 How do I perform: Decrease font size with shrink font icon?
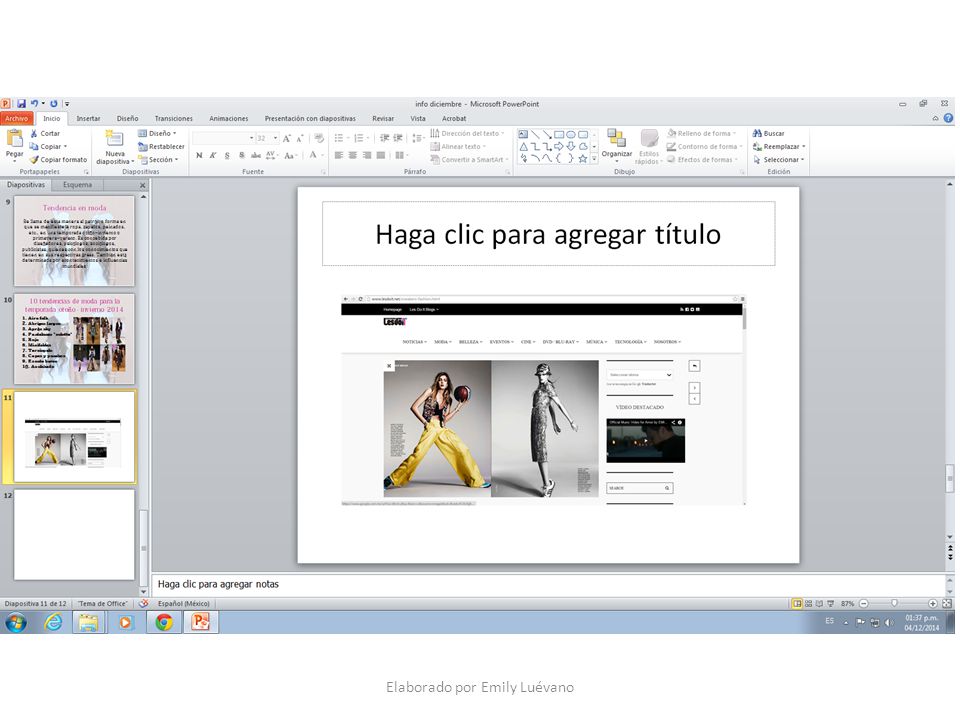[x=299, y=138]
